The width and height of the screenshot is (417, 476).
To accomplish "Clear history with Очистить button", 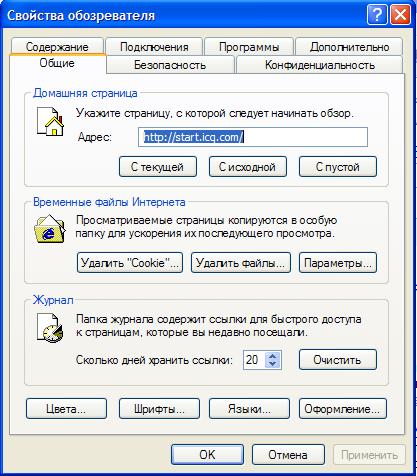I will (338, 360).
